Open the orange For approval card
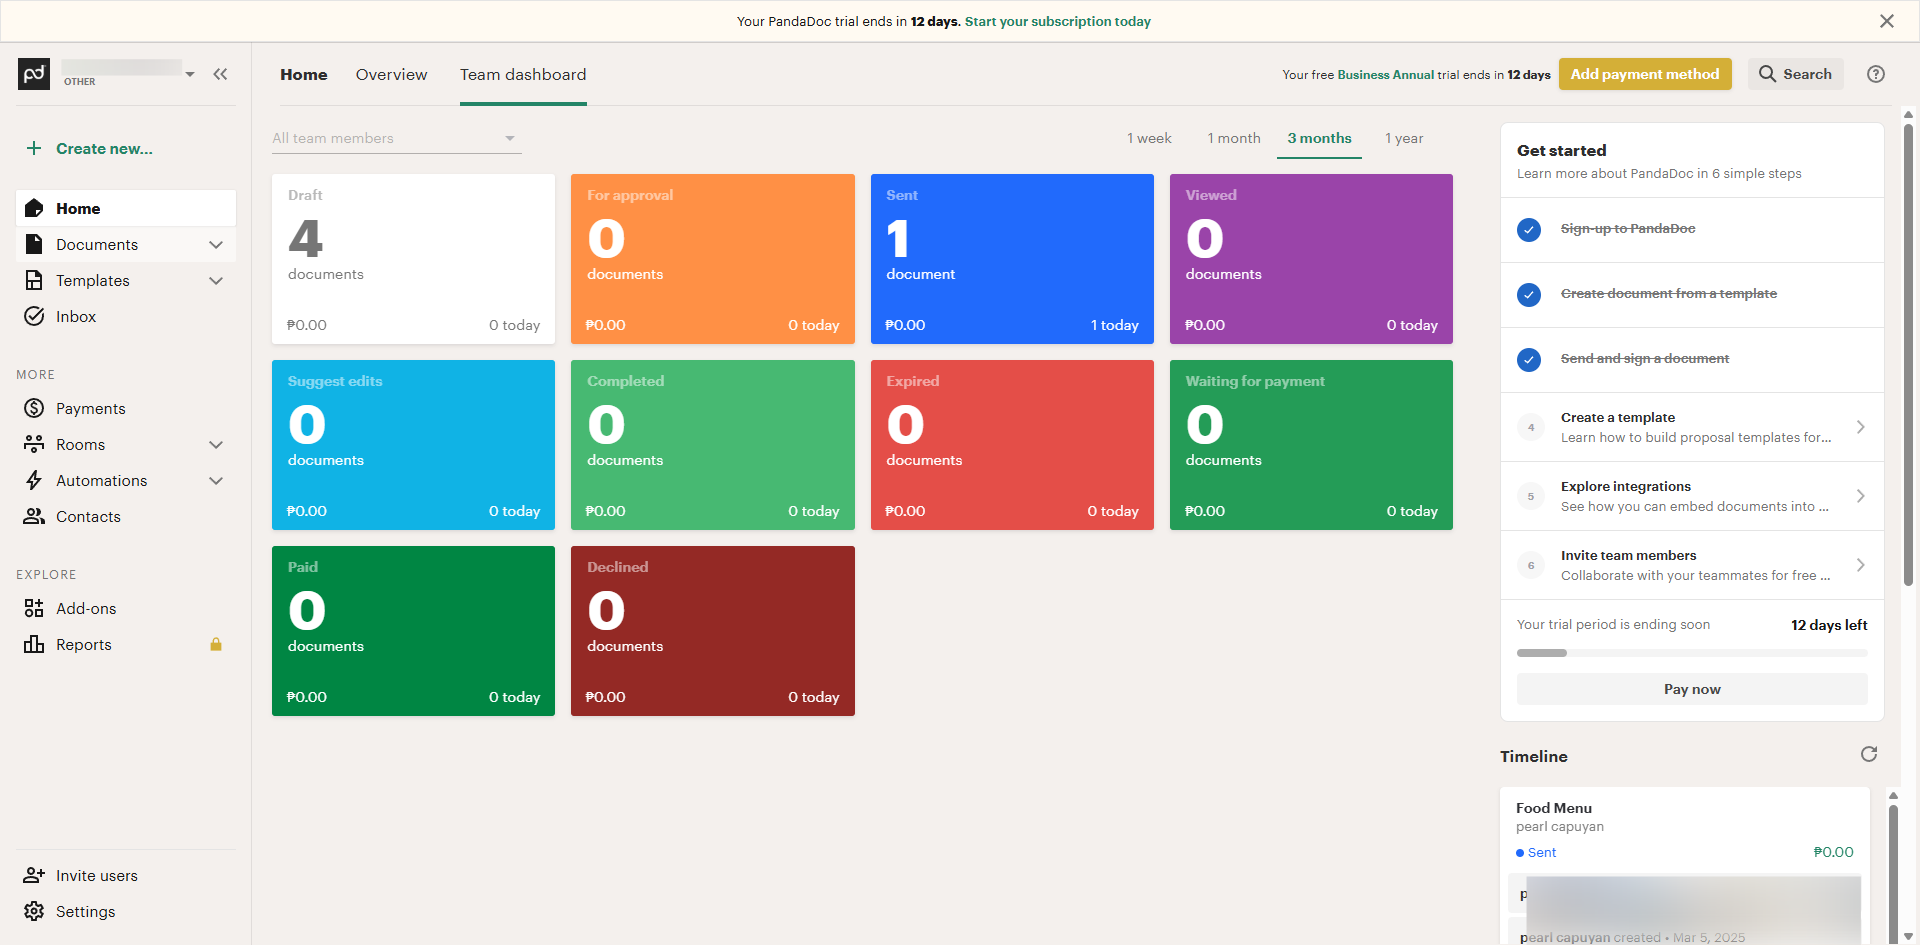 713,259
